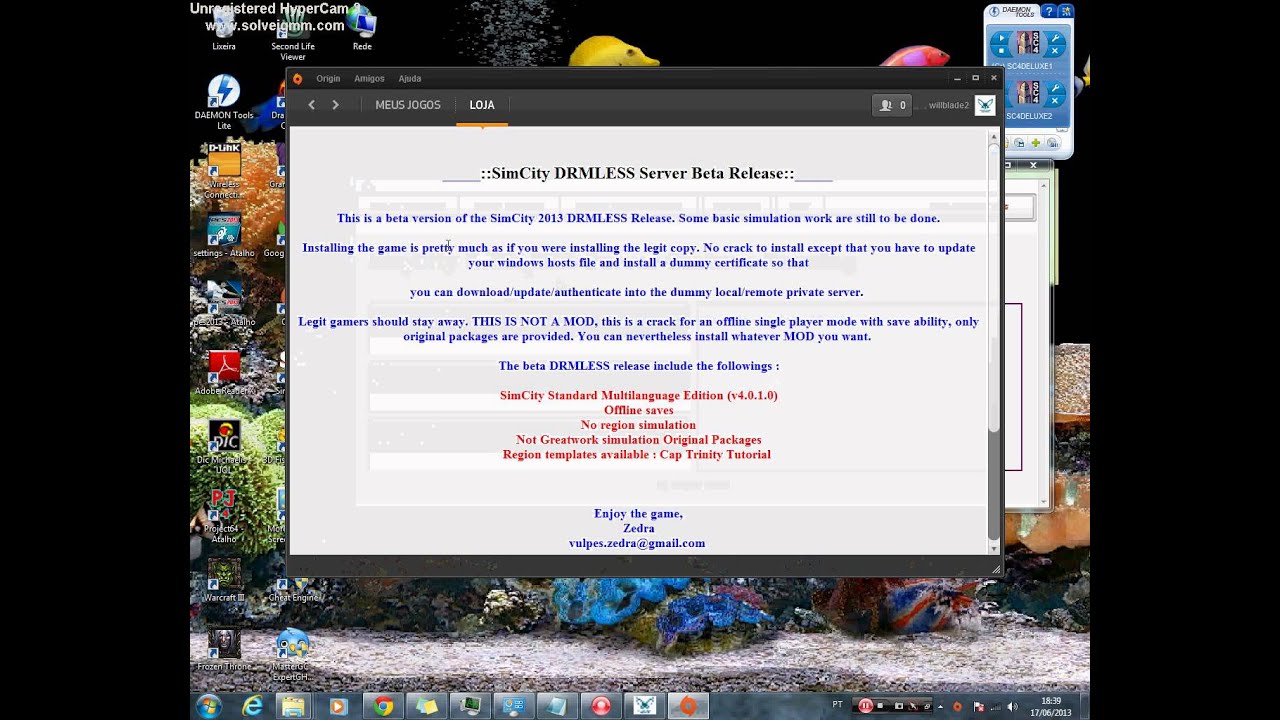The height and width of the screenshot is (720, 1280).
Task: Go forward with Origin's forward arrow
Action: (335, 105)
